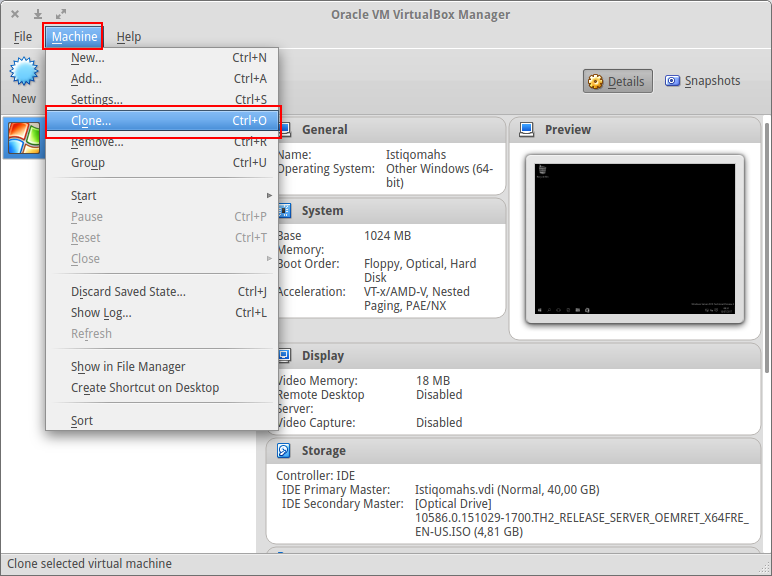This screenshot has height=576, width=772.
Task: Click the System section header title
Action: 322,211
